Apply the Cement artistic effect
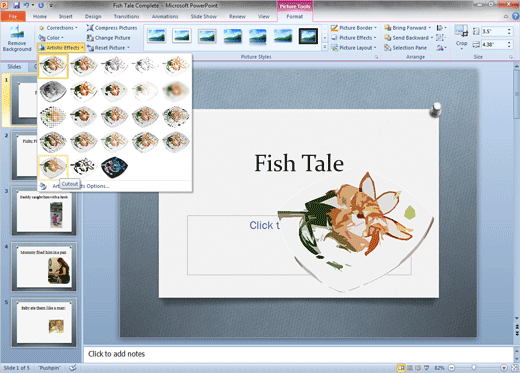The image size is (520, 373). coord(53,142)
